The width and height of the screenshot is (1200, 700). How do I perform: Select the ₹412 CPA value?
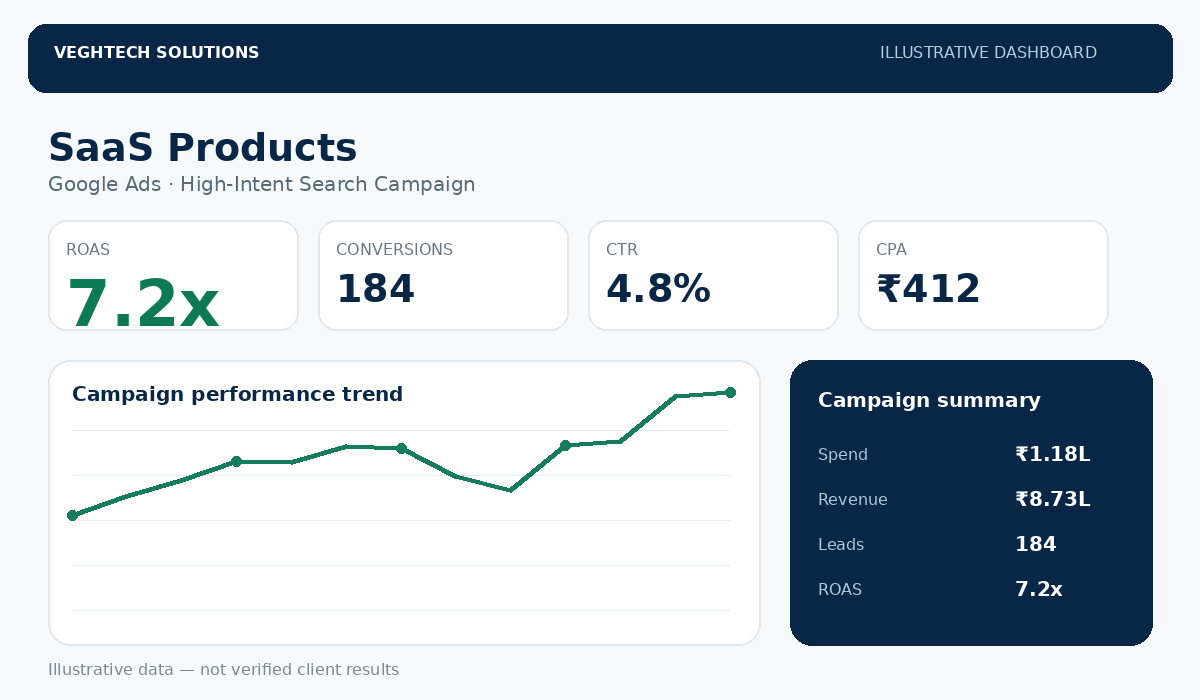tap(928, 289)
